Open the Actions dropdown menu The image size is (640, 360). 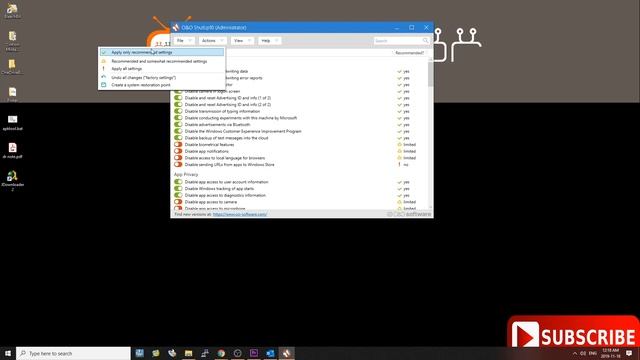212,40
